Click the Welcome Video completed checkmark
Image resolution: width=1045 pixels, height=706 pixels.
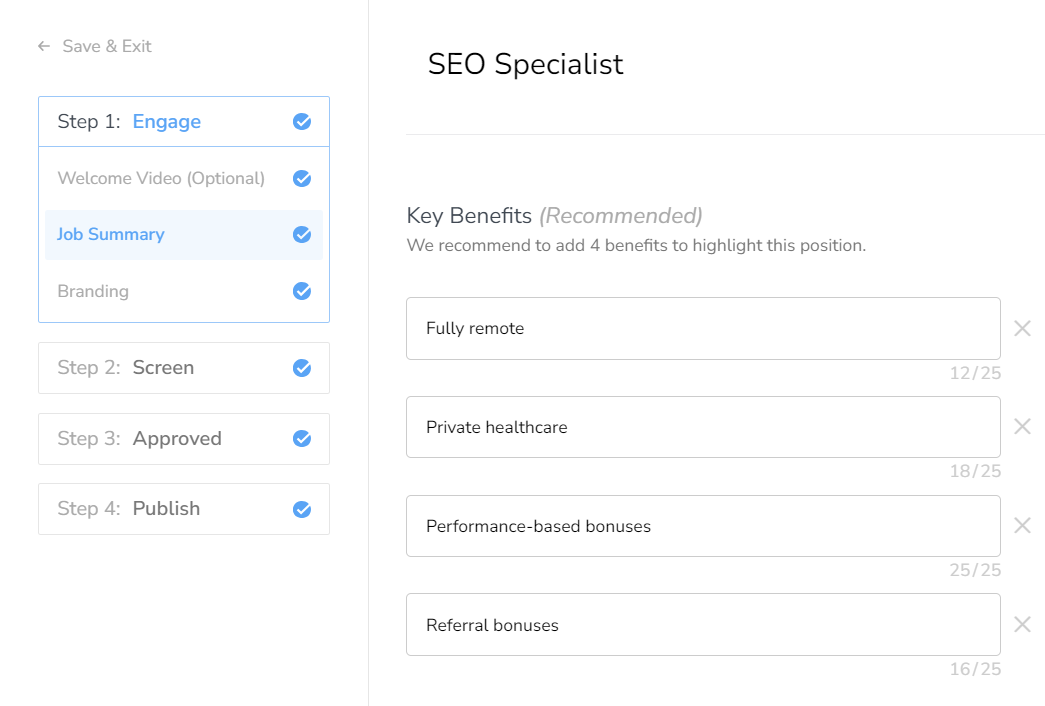click(x=302, y=179)
